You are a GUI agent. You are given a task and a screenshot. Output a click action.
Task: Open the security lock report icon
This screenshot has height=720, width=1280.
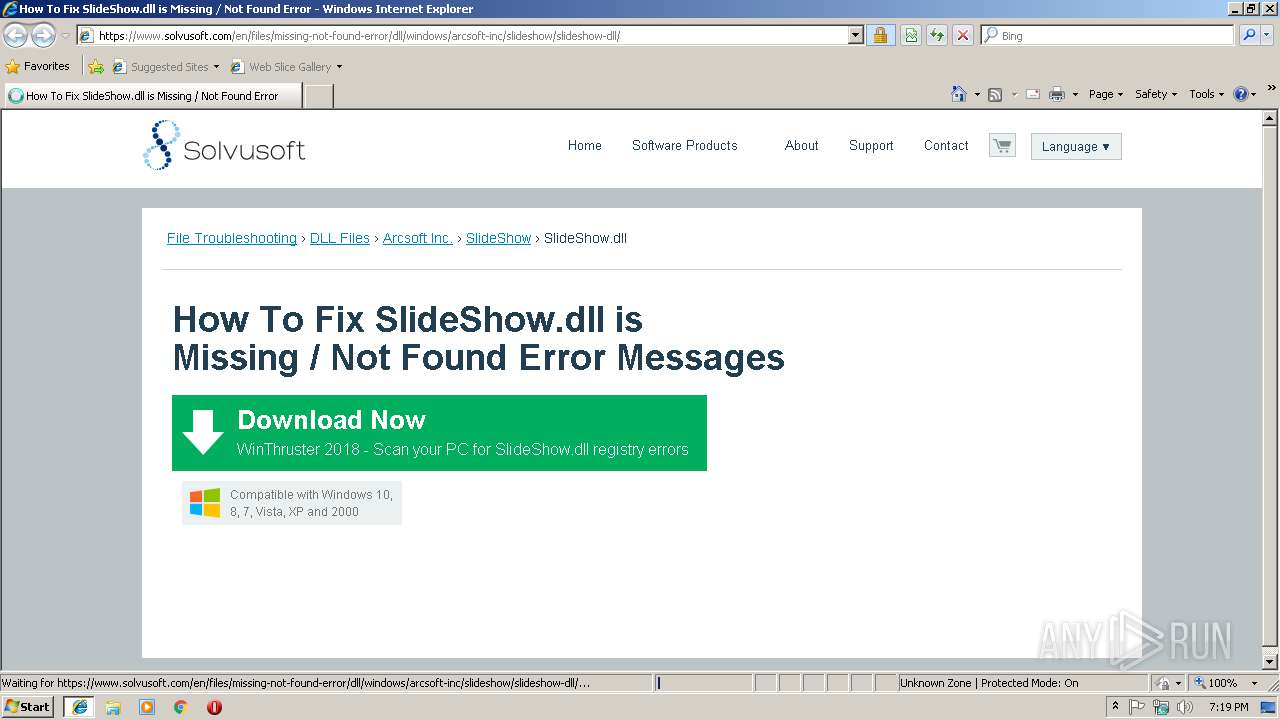tap(880, 35)
